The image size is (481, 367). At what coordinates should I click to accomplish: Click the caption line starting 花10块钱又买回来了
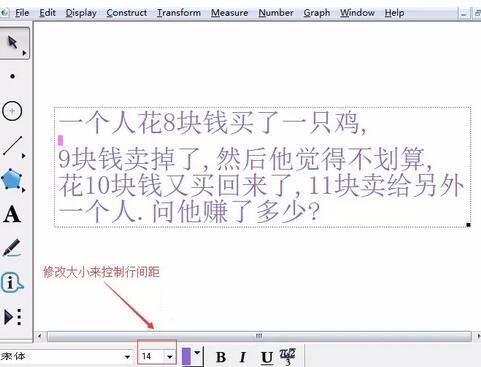coord(261,185)
